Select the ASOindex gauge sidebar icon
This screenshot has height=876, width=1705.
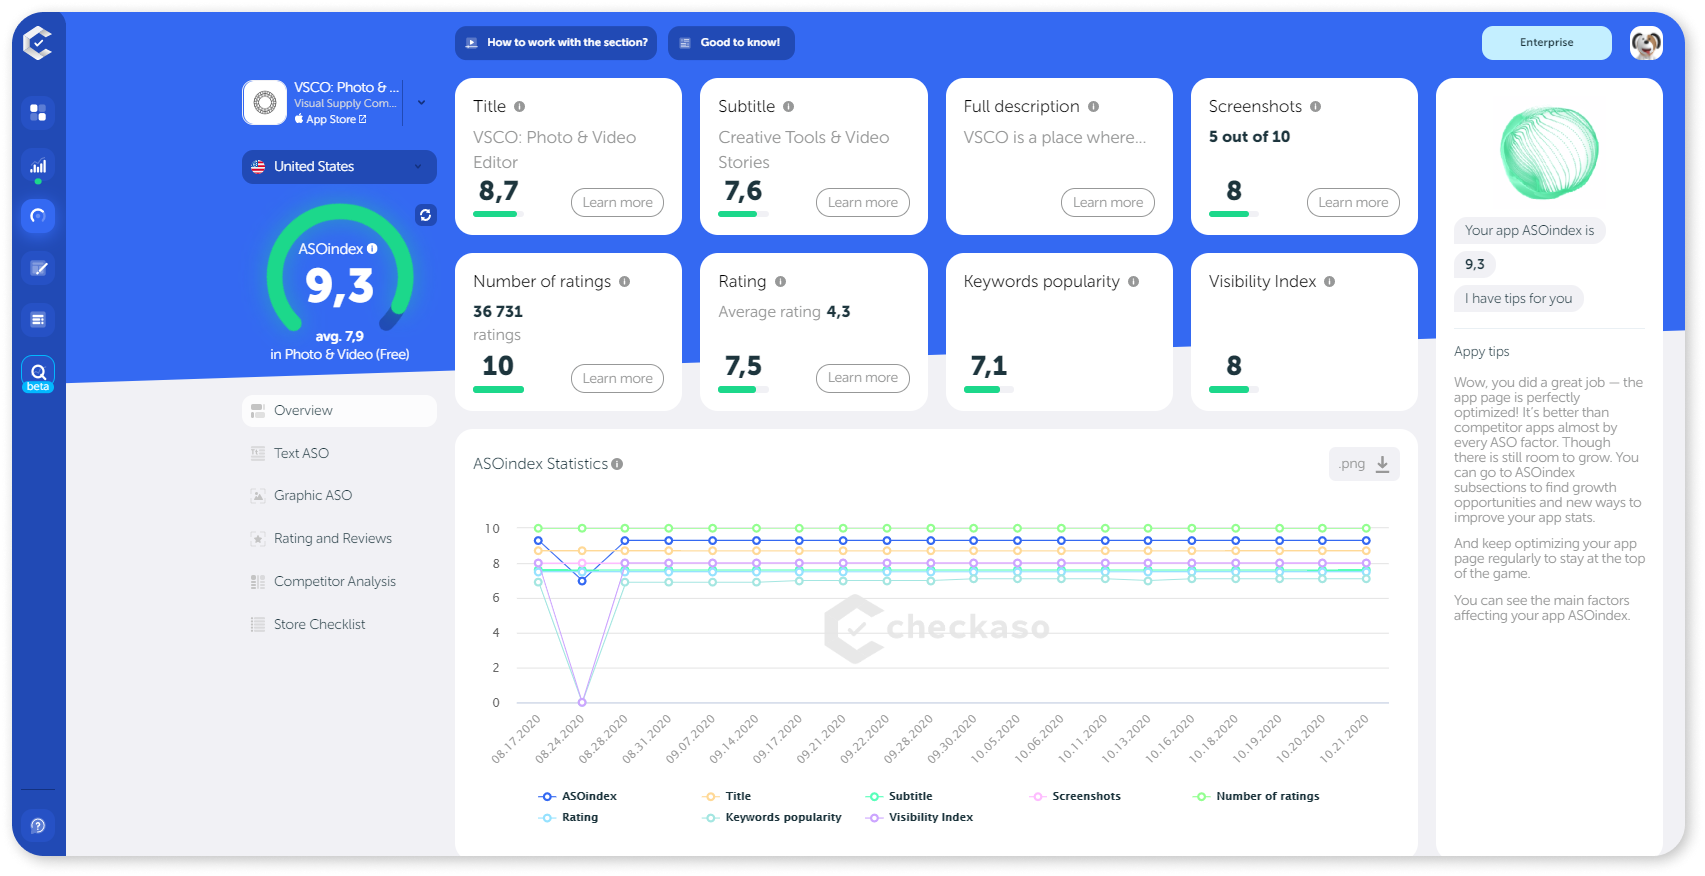tap(38, 216)
